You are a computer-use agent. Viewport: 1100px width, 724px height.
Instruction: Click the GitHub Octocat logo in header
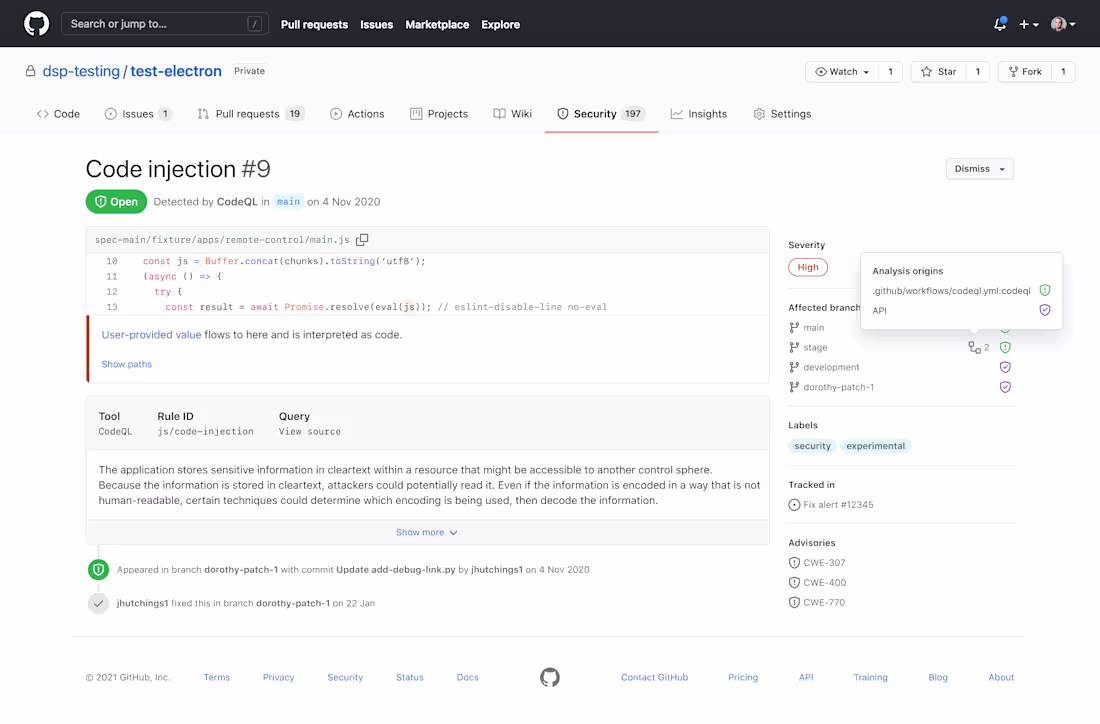click(x=36, y=24)
